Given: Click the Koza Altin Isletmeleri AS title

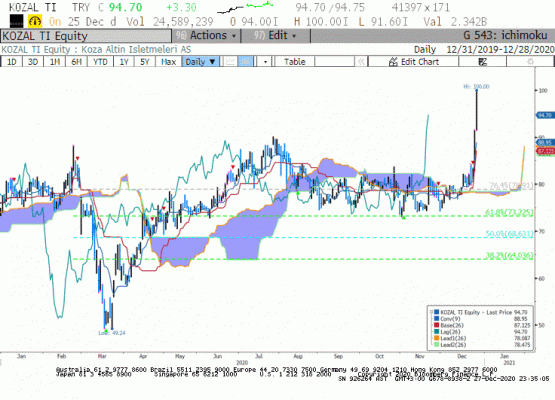Looking at the screenshot, I should pos(136,49).
